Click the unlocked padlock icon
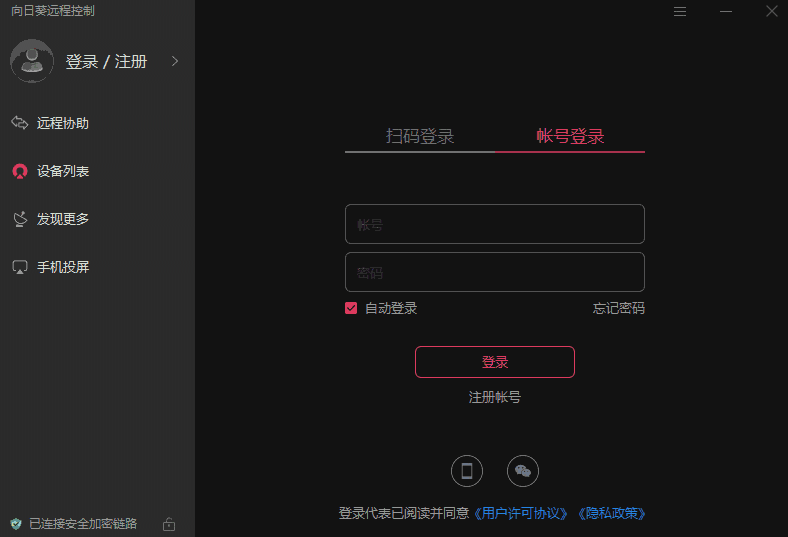 point(169,524)
